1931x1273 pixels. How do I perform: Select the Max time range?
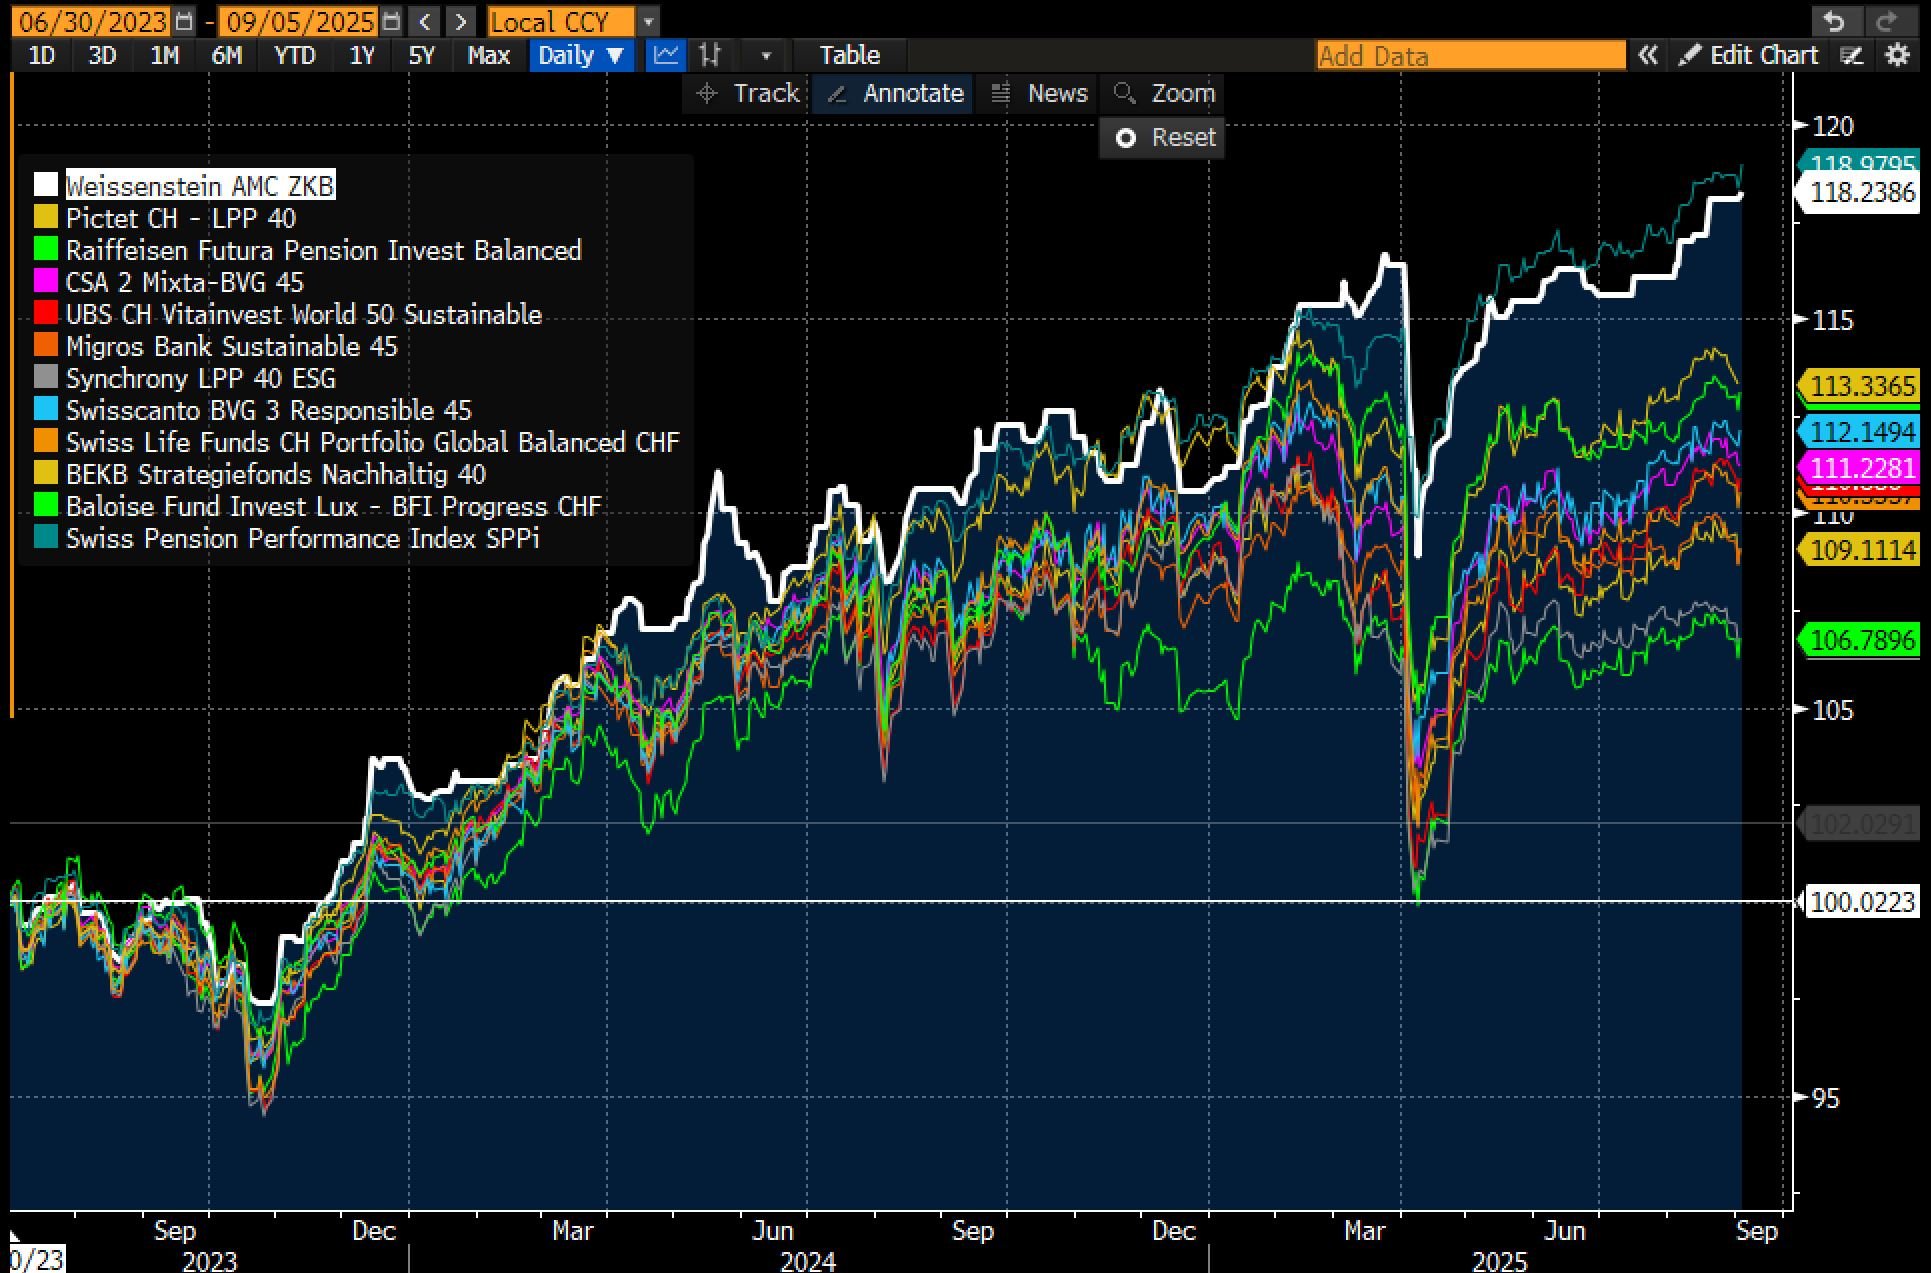(x=489, y=55)
